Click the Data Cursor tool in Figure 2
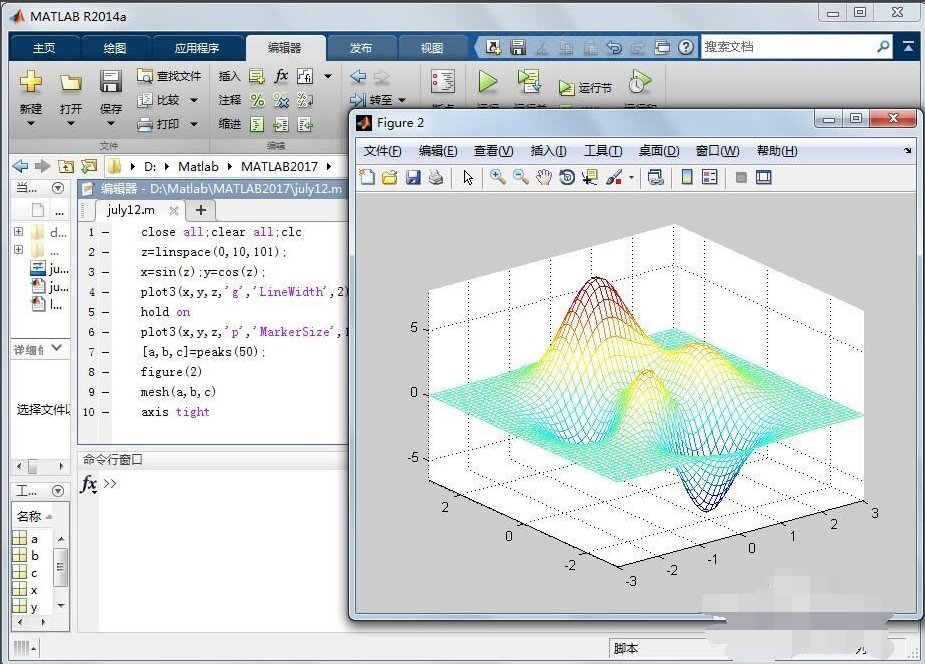925x664 pixels. coord(590,177)
